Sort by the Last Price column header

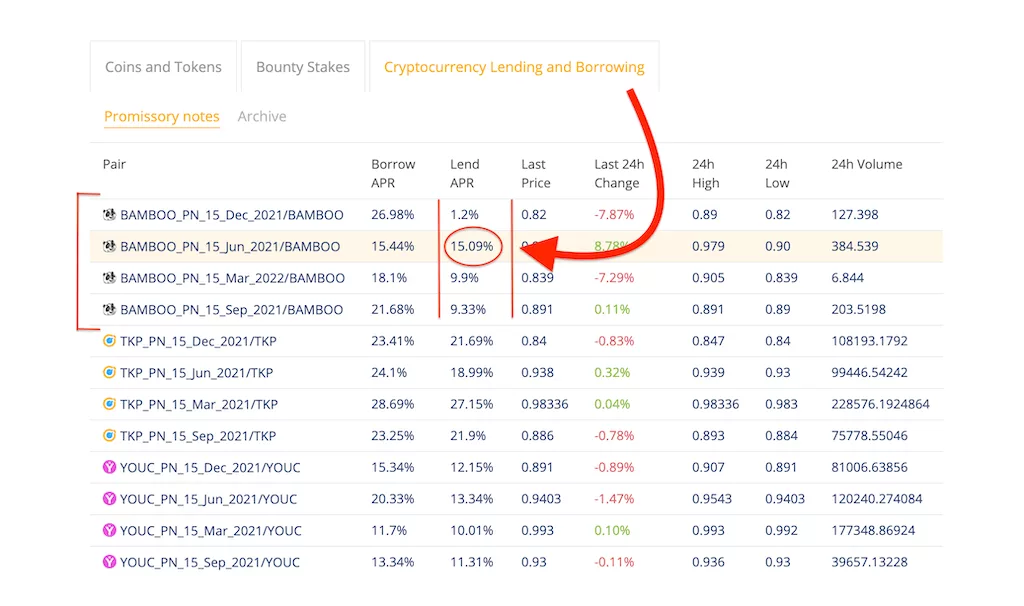coord(536,173)
